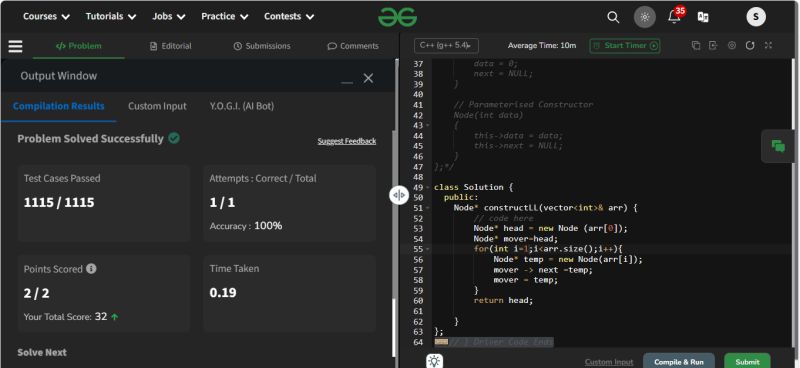The height and width of the screenshot is (368, 800).
Task: Click the lightbulb hint icon
Action: (x=434, y=361)
